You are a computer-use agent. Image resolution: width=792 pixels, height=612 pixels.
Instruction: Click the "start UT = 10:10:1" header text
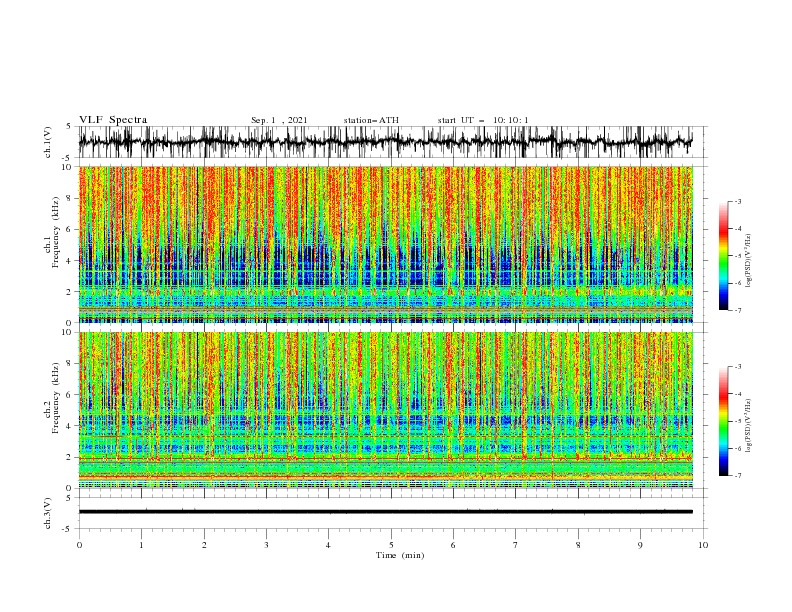coord(483,120)
